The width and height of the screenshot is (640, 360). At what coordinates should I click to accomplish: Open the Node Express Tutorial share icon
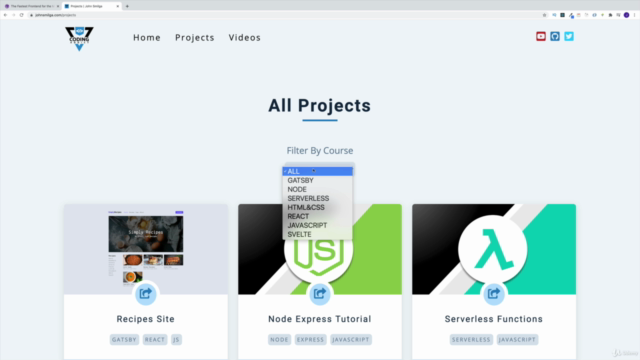pyautogui.click(x=320, y=293)
